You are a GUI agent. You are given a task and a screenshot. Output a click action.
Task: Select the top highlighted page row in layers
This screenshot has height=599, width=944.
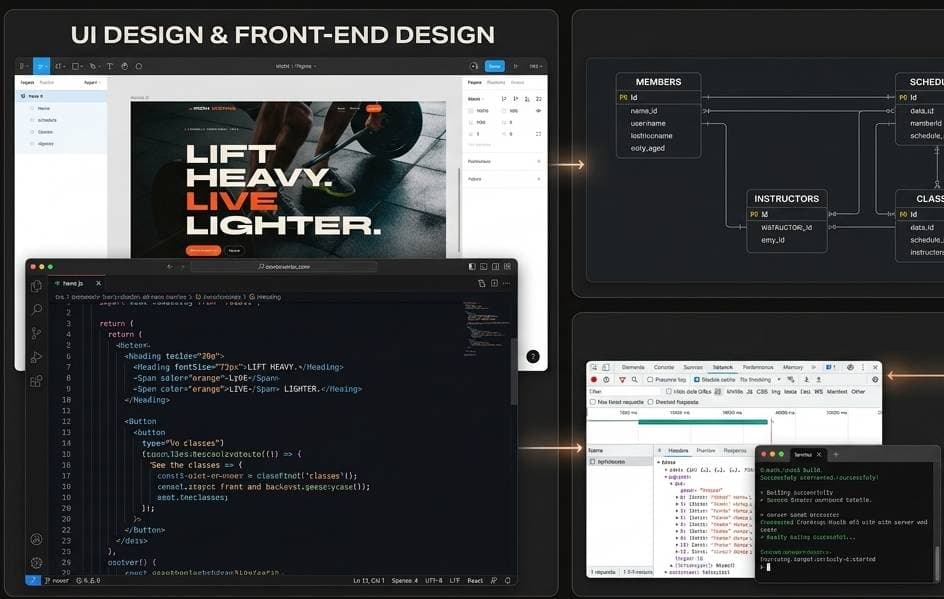click(x=61, y=96)
